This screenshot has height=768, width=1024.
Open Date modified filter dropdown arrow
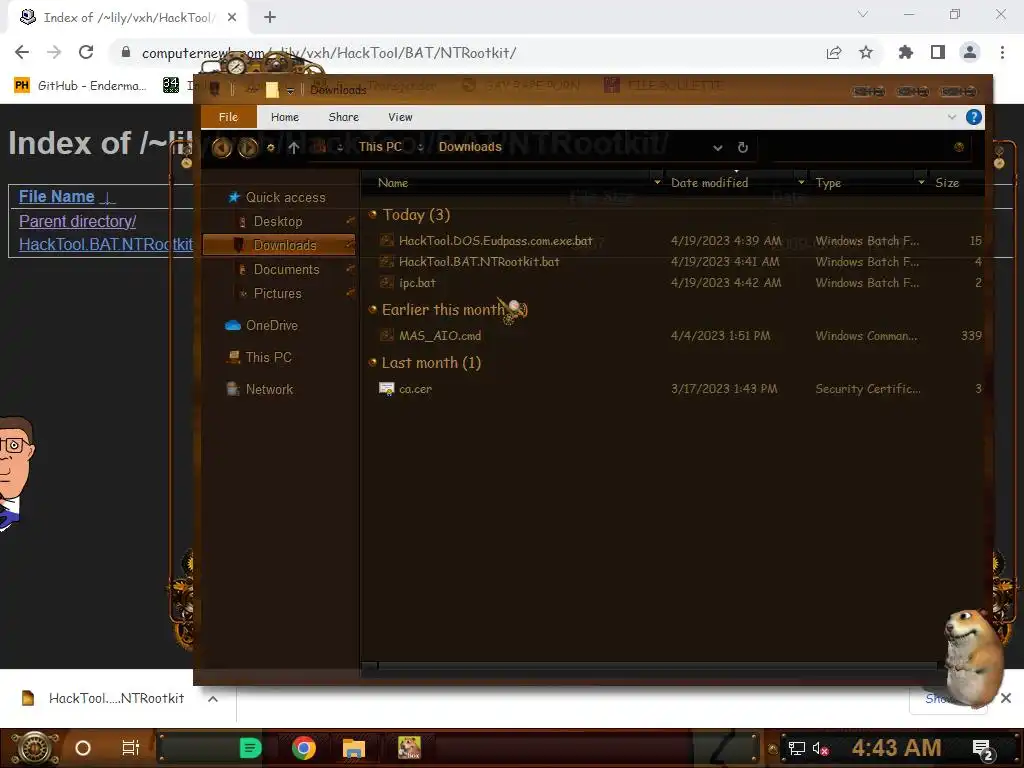point(801,183)
